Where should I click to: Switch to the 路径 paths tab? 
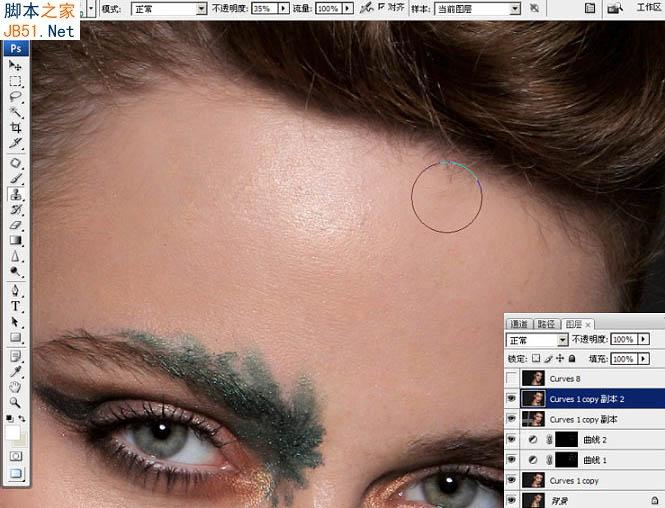[x=546, y=324]
